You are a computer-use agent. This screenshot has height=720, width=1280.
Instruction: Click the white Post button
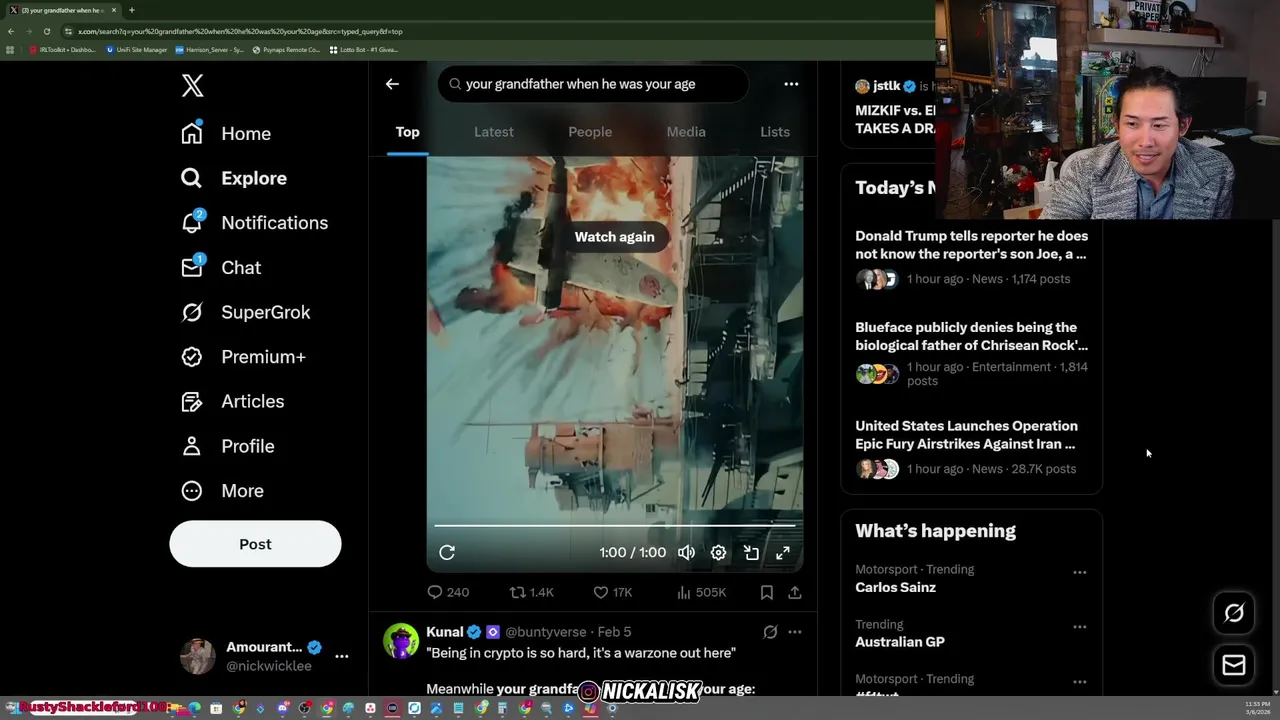pyautogui.click(x=255, y=544)
